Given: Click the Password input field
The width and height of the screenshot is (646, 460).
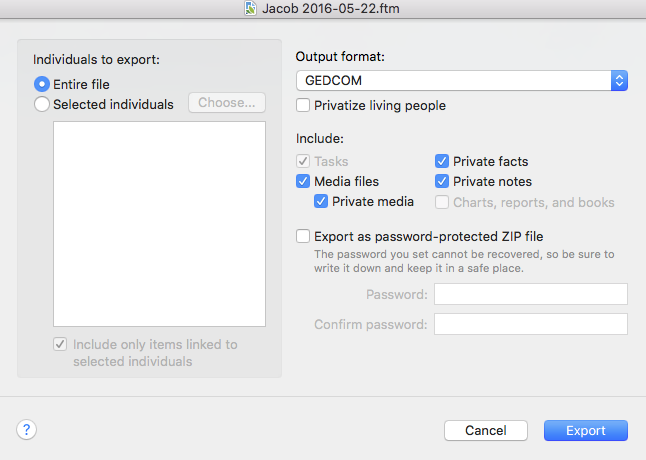Looking at the screenshot, I should 531,294.
